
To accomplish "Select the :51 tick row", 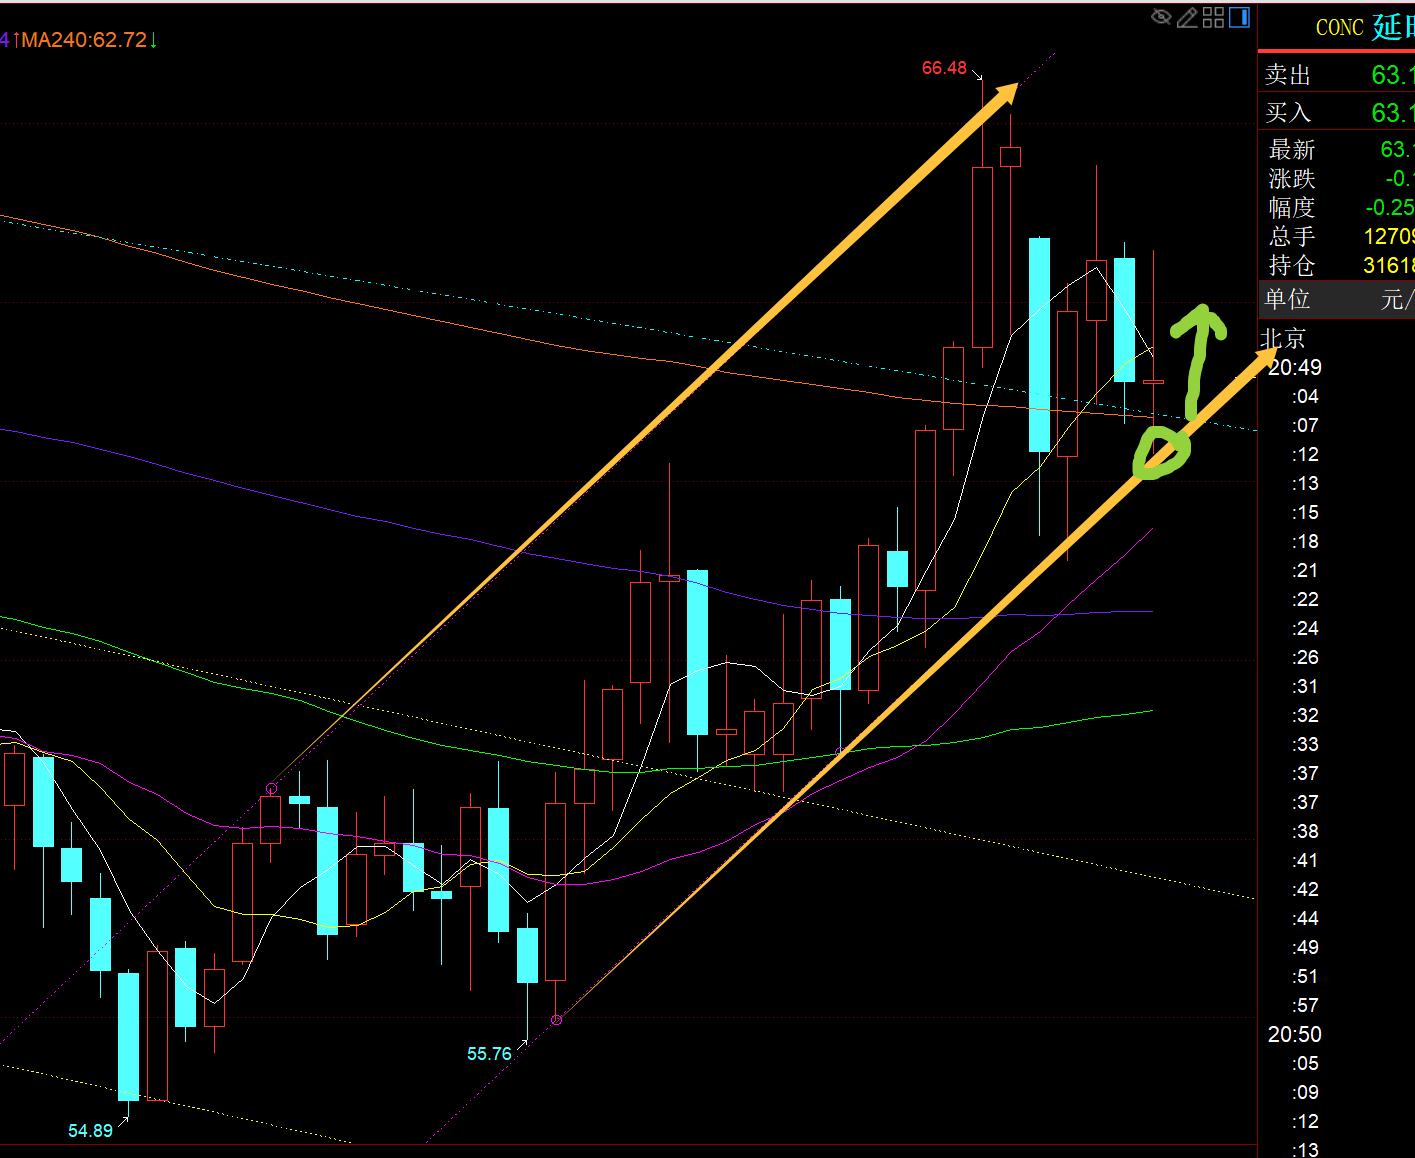I will pos(1305,977).
